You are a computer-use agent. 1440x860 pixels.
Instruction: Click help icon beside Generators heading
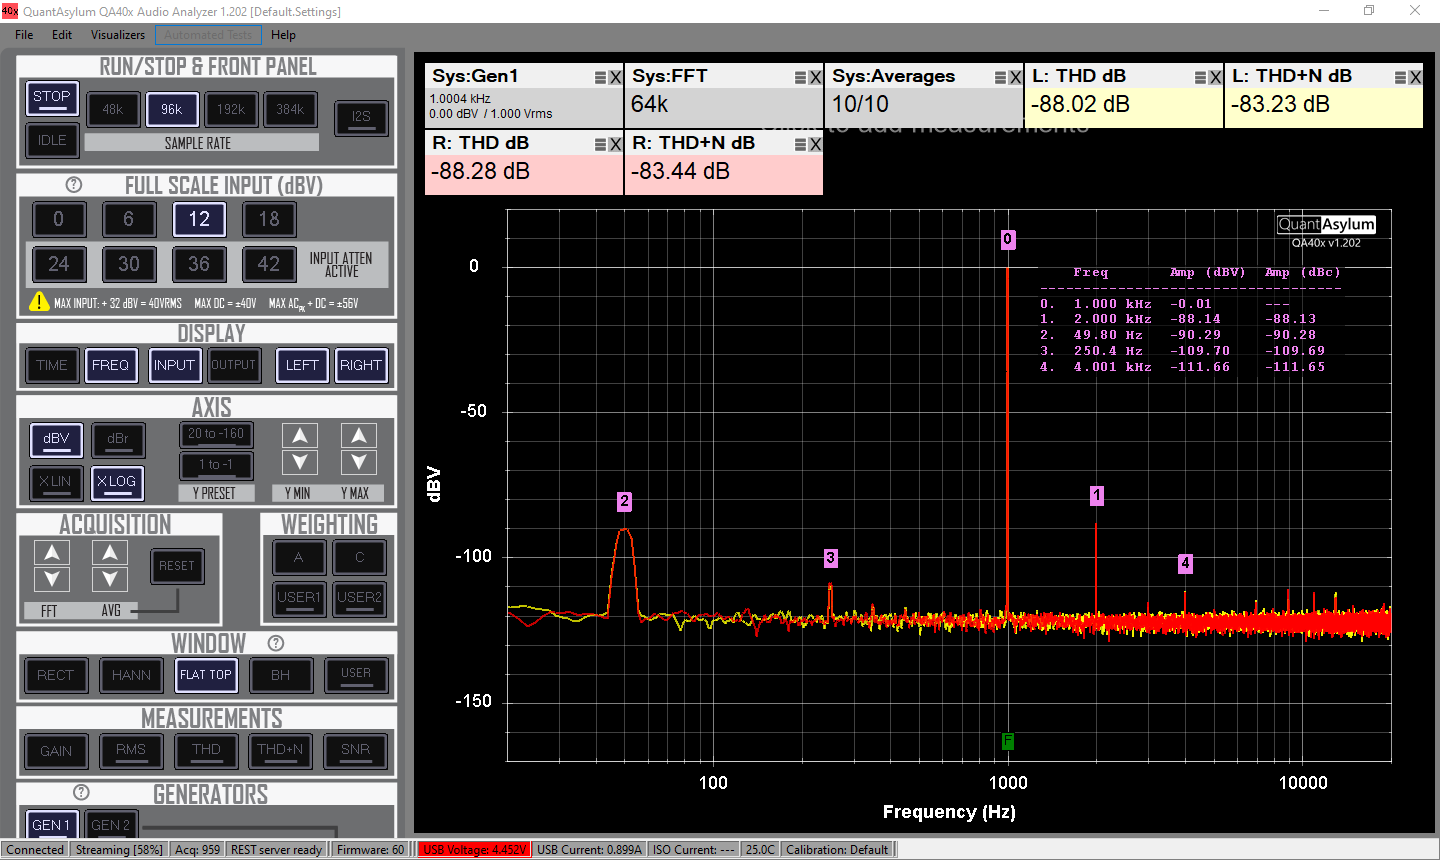pos(82,792)
